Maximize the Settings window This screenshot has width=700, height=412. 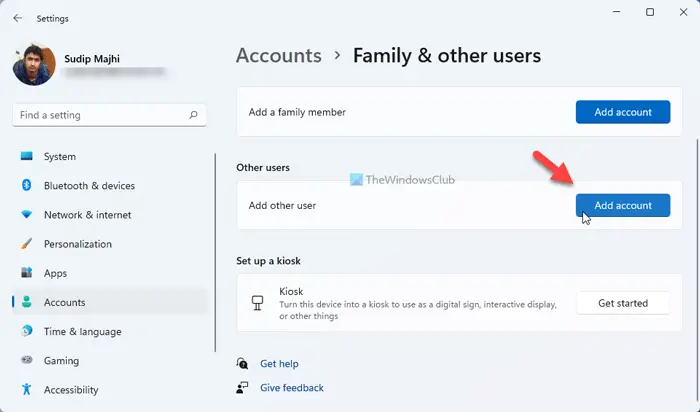tap(650, 12)
